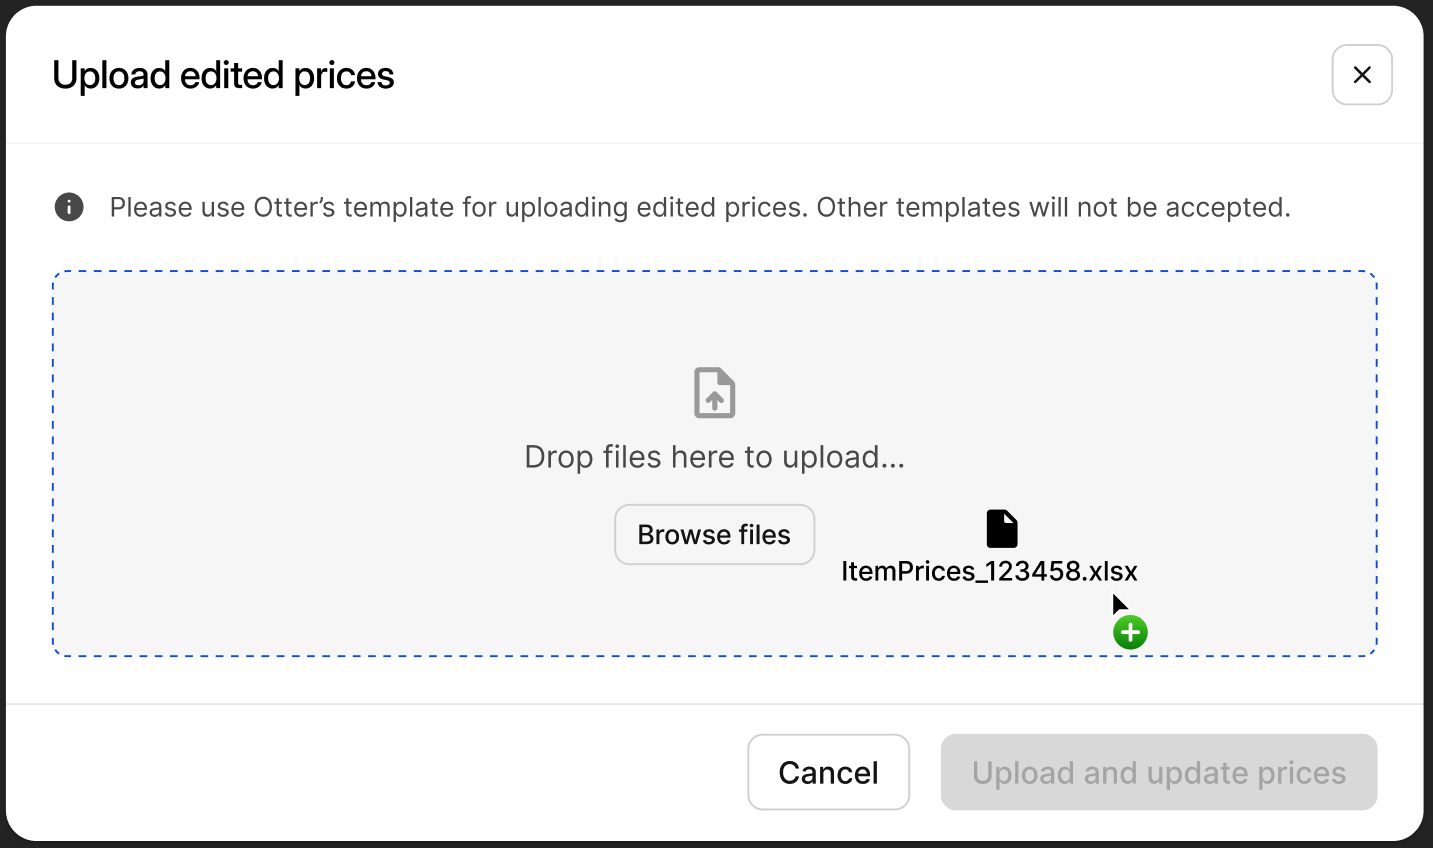Click the 'Drop files here to upload...' text
1433x848 pixels.
(x=714, y=457)
